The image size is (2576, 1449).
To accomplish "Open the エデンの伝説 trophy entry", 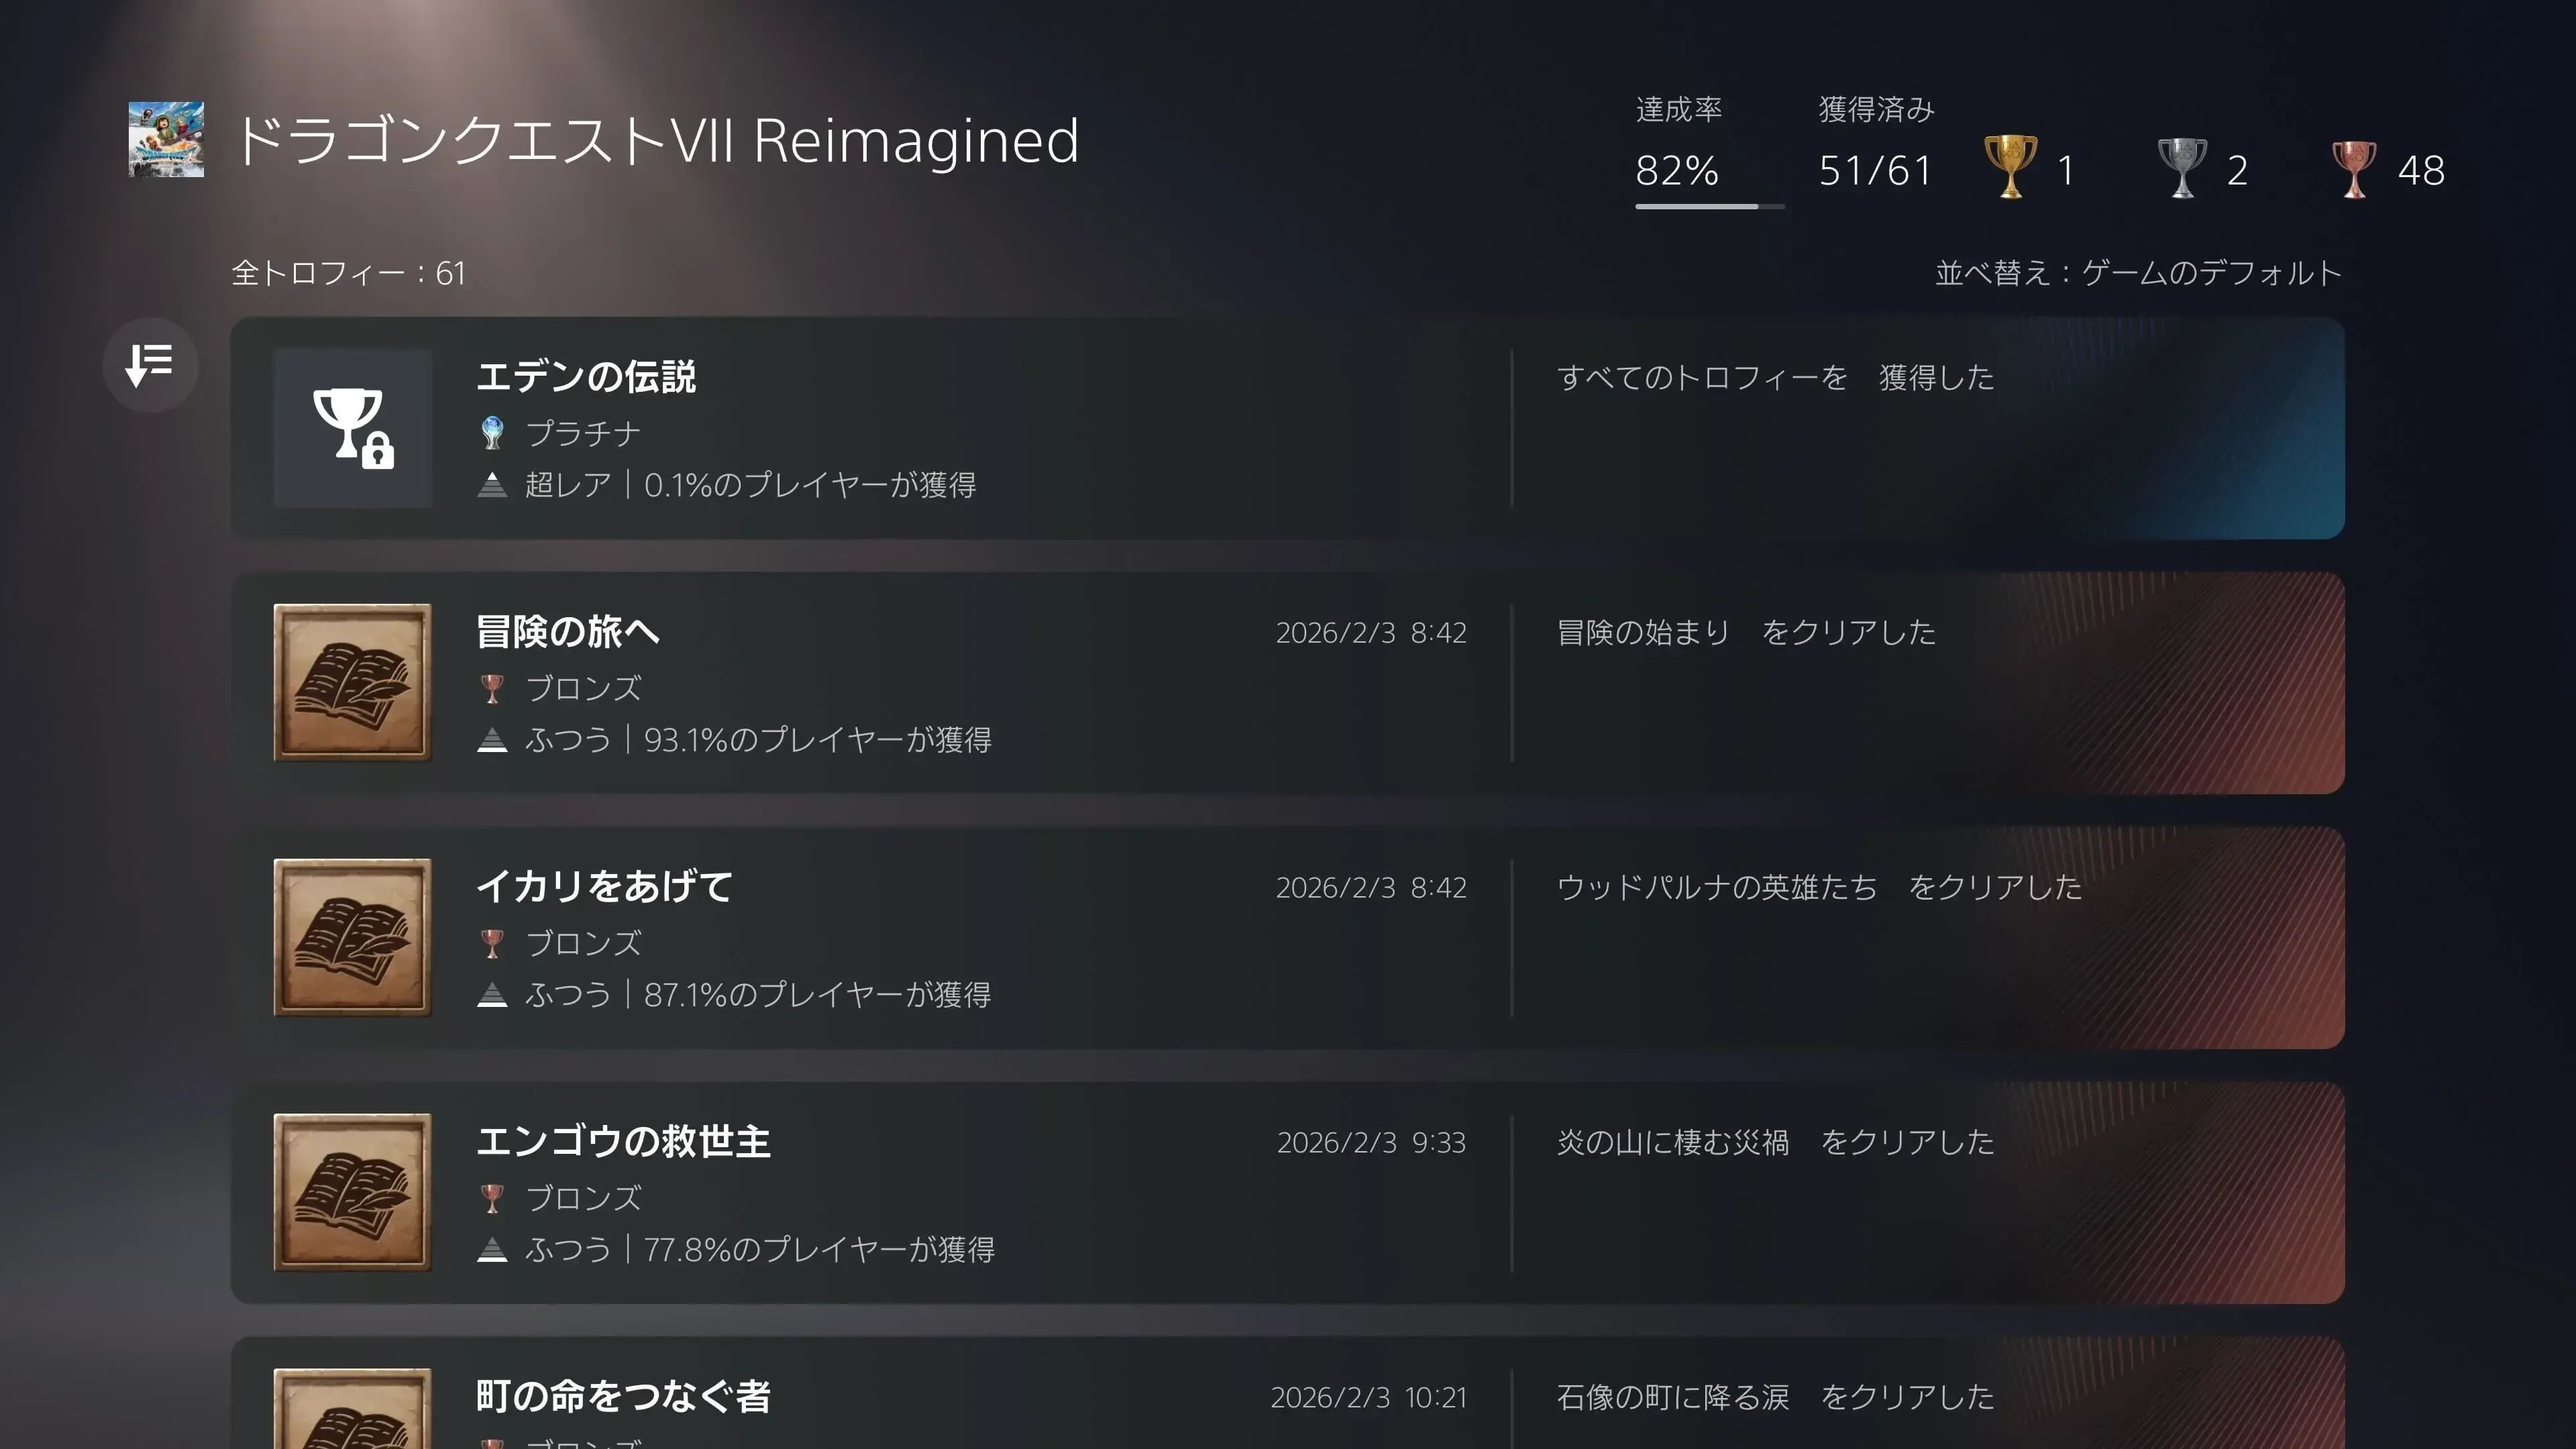I will 1287,428.
